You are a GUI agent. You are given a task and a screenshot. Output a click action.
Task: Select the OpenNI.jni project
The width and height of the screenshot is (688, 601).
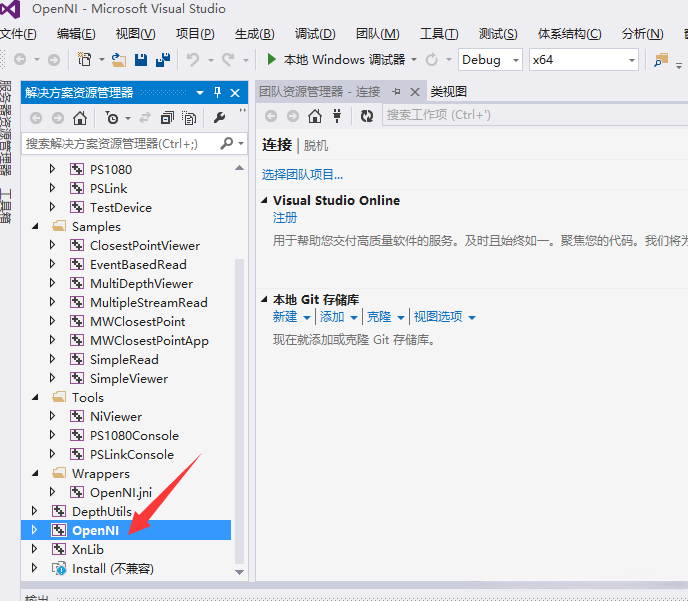tap(121, 493)
